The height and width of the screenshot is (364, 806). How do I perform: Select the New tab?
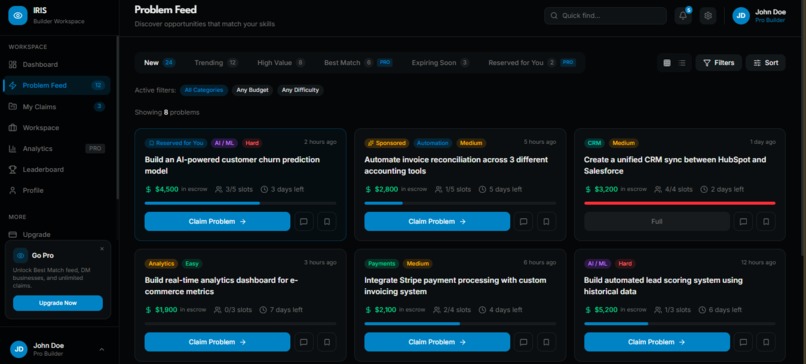[x=159, y=63]
